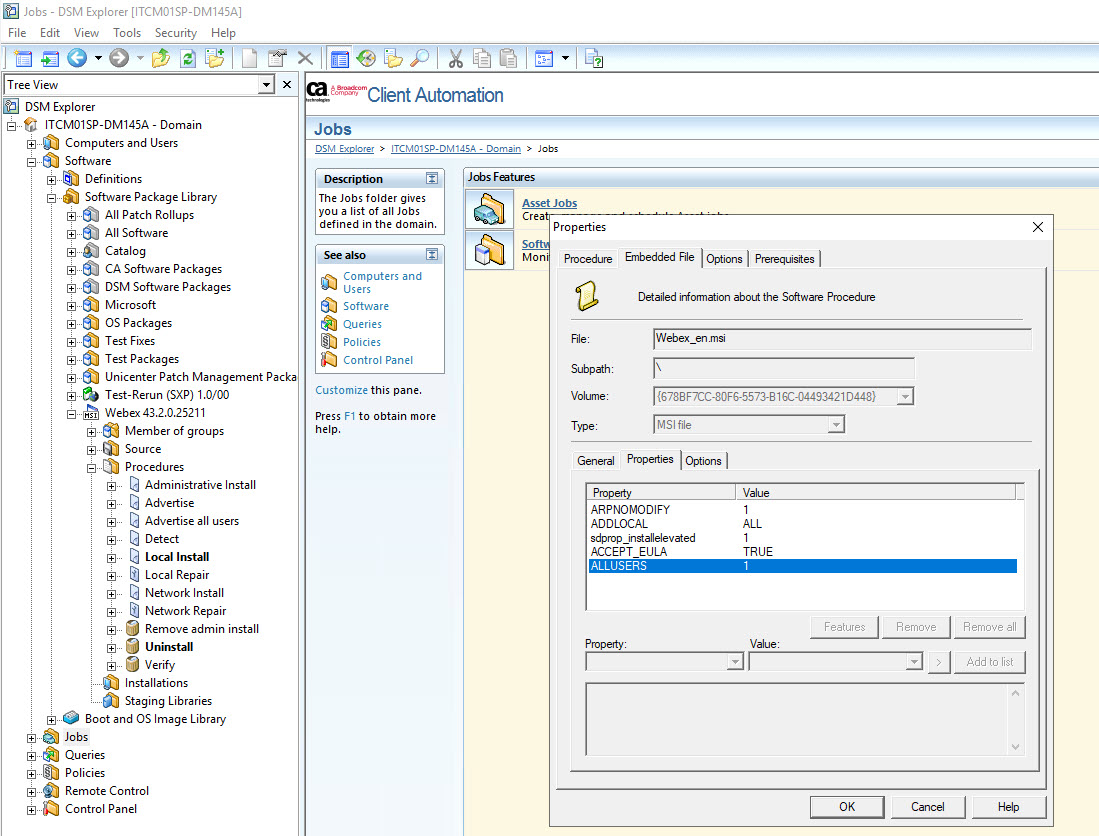This screenshot has height=836, width=1099.
Task: Click the Asset Jobs feature icon
Action: pyautogui.click(x=489, y=210)
